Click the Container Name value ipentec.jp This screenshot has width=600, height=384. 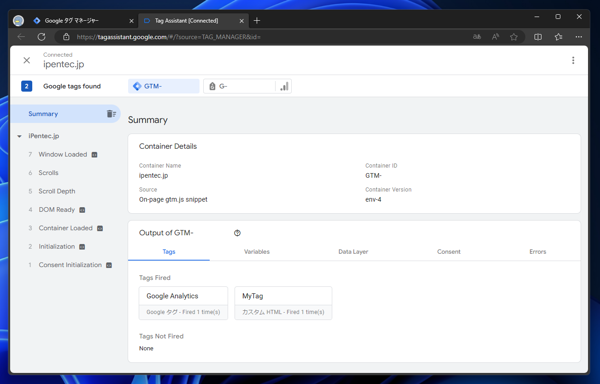153,176
